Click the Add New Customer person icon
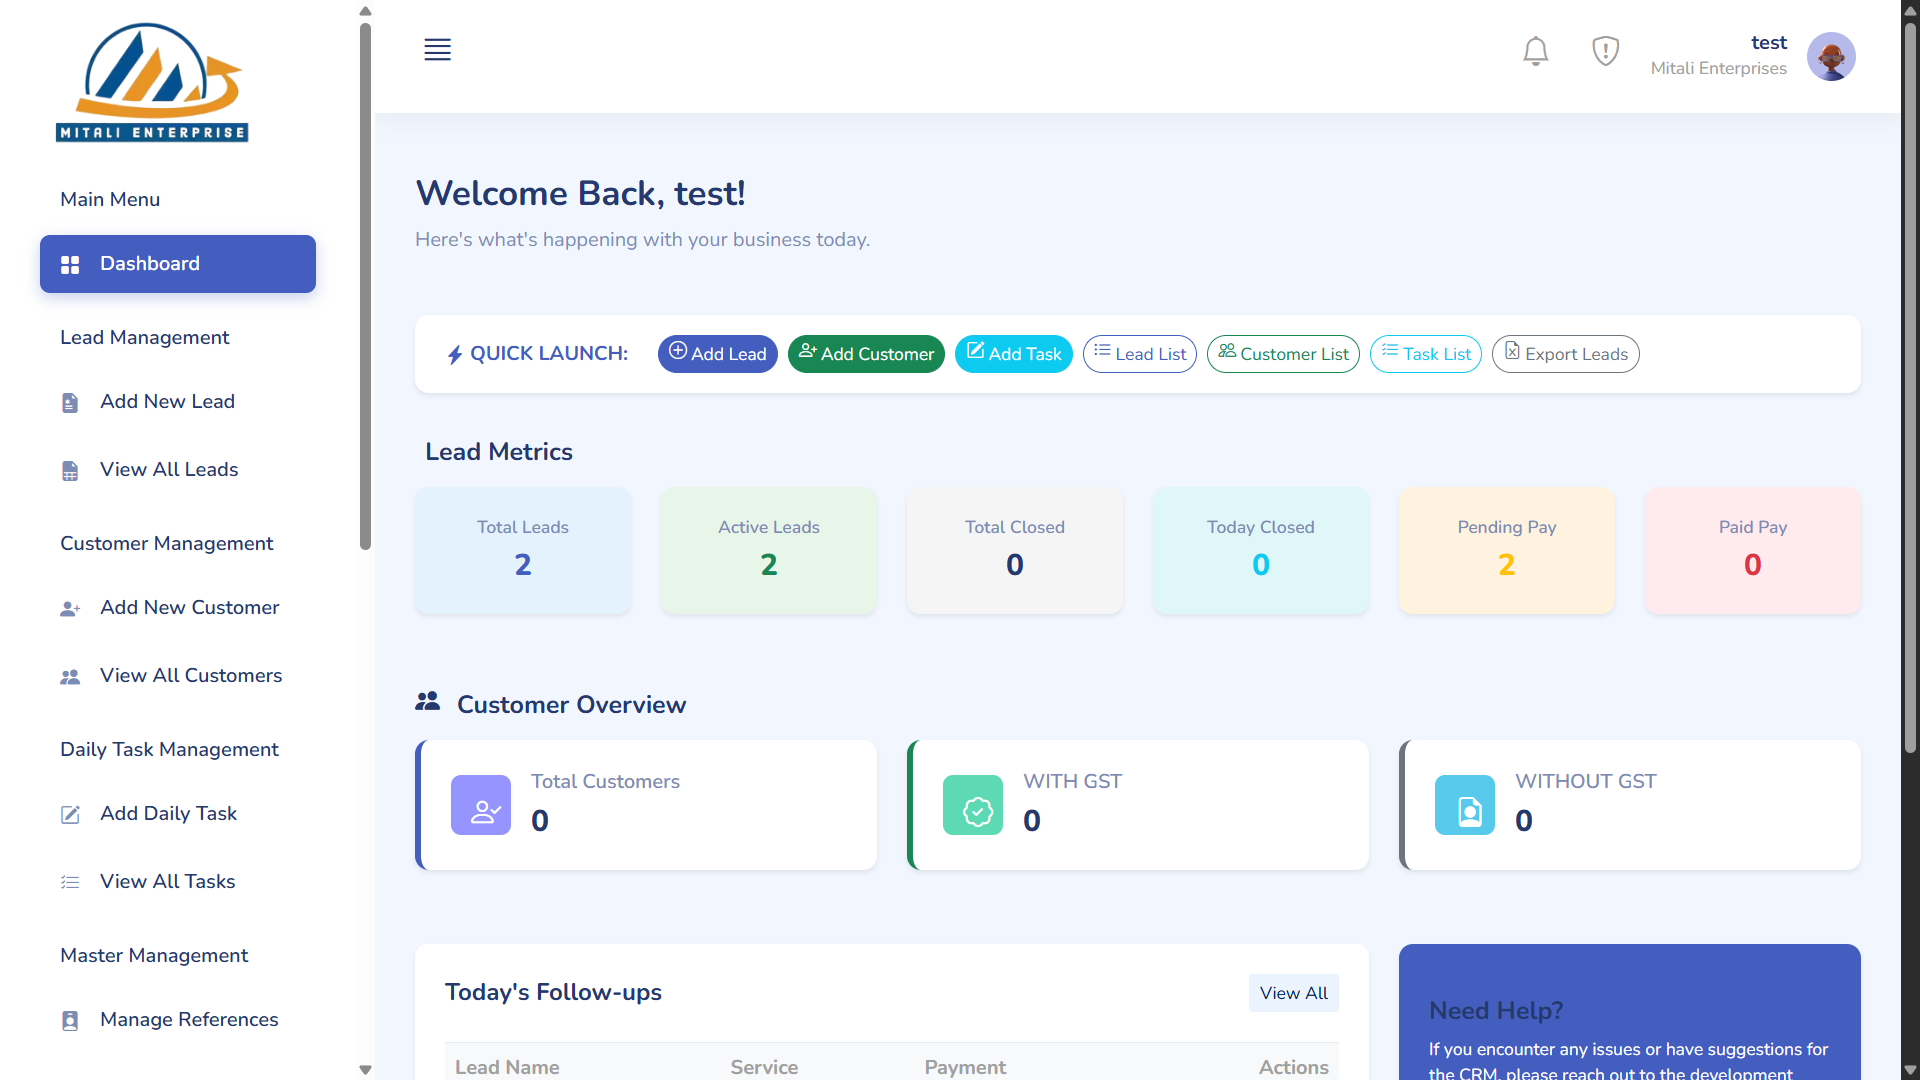Viewport: 1920px width, 1080px height. [69, 609]
